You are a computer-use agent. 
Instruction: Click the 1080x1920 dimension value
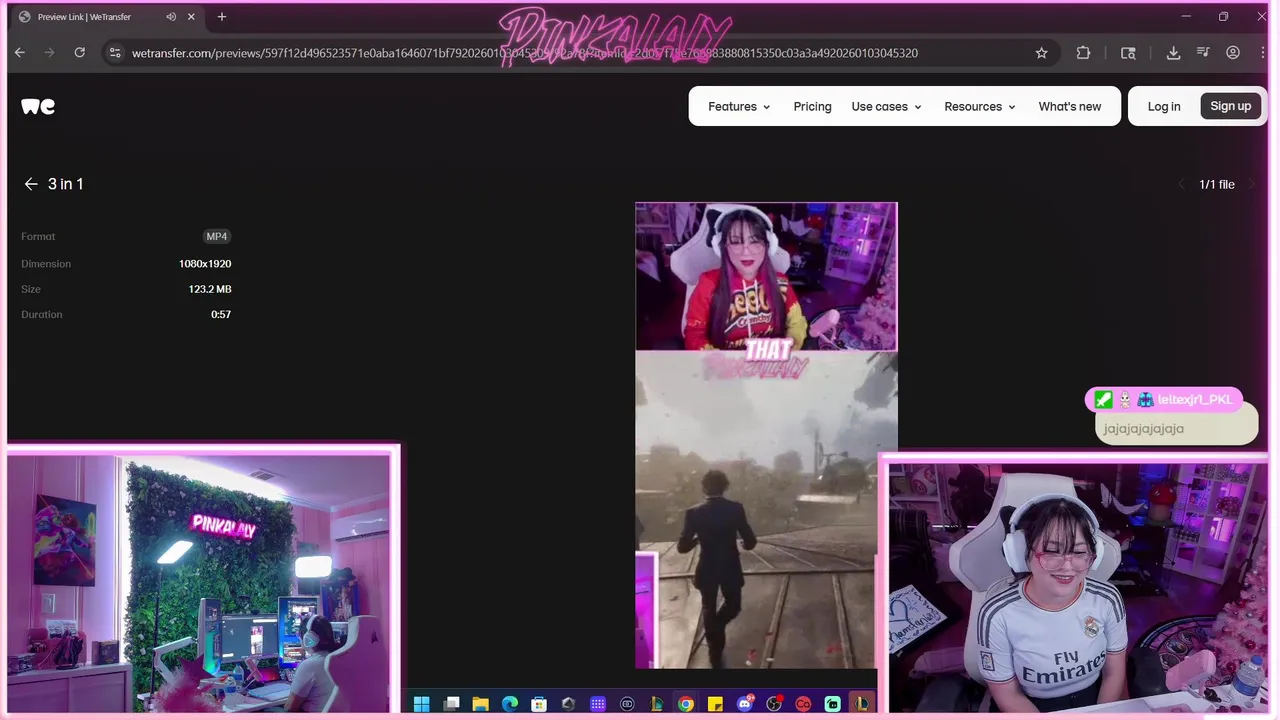pyautogui.click(x=205, y=264)
